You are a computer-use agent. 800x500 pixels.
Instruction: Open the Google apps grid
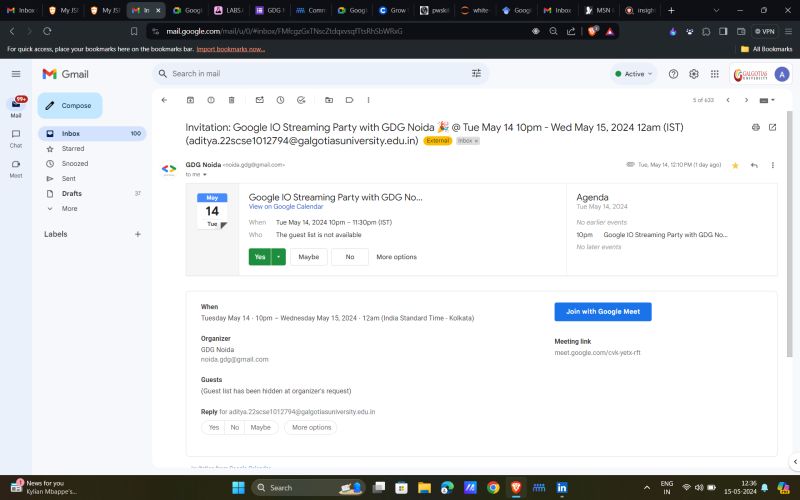[x=715, y=74]
